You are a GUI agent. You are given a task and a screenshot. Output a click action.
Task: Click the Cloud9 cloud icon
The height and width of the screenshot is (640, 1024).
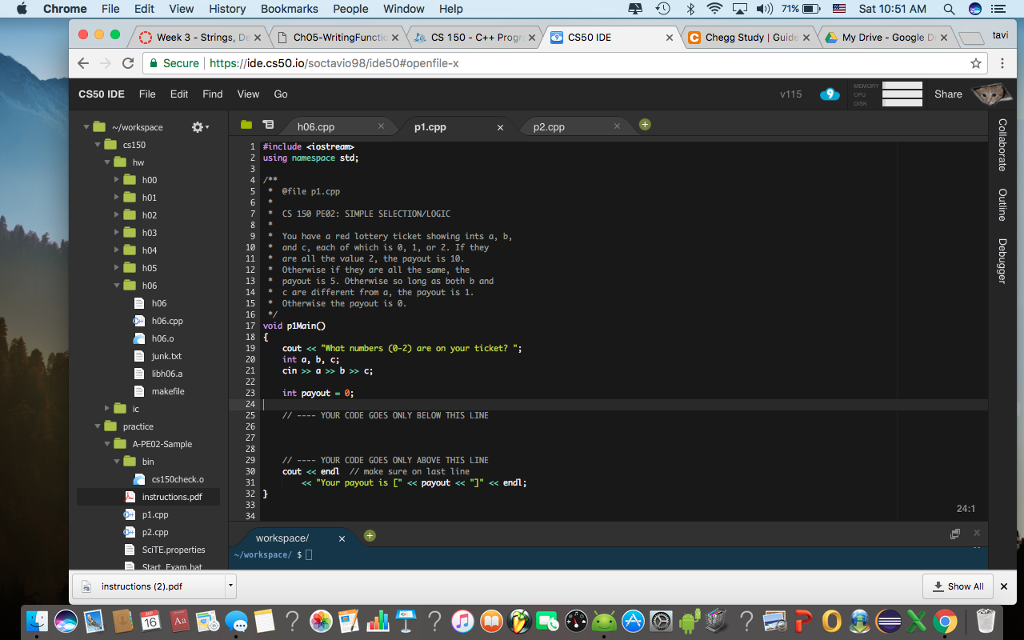pyautogui.click(x=829, y=94)
